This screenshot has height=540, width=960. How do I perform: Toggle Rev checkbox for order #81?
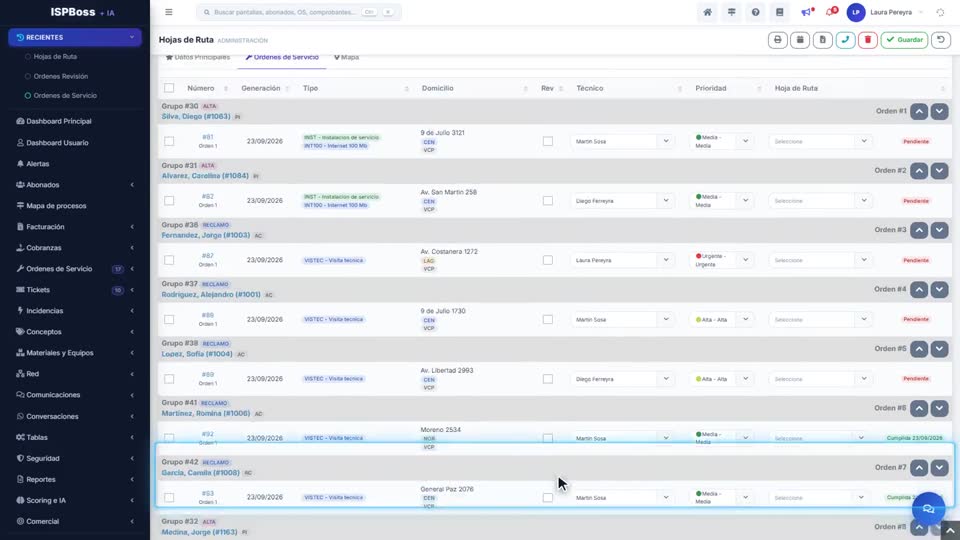[547, 141]
